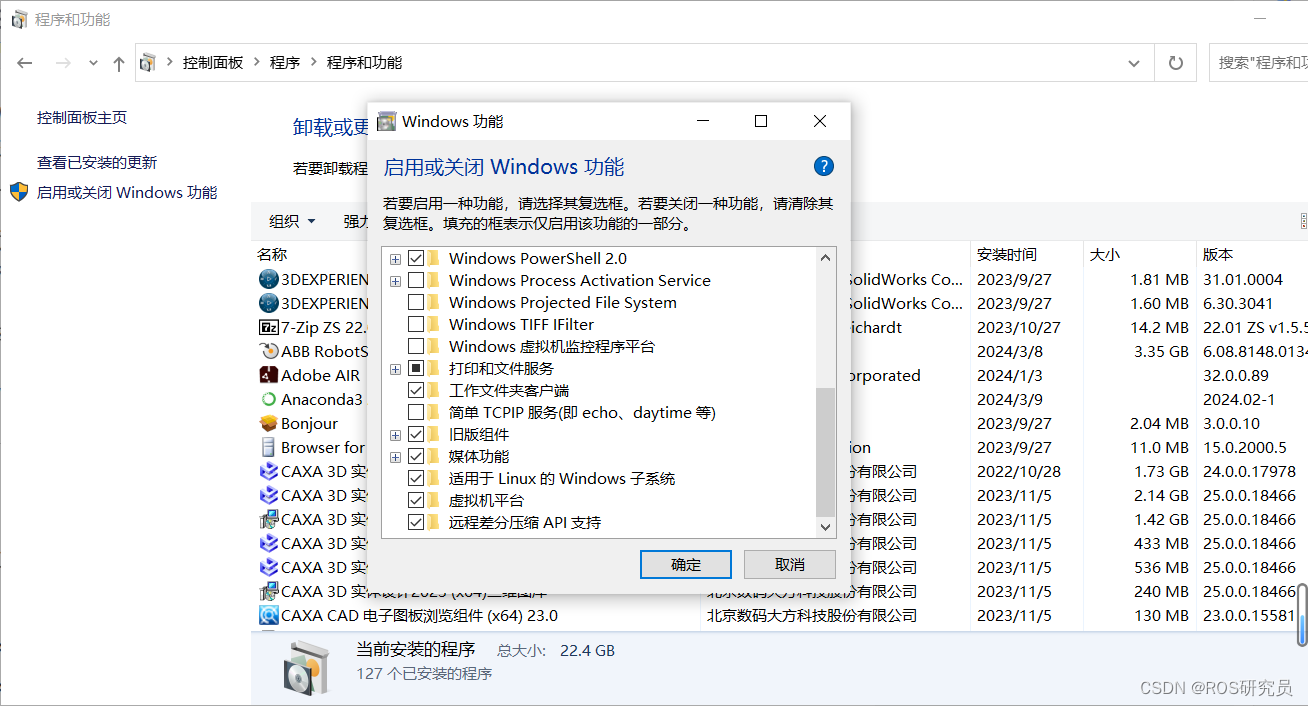The height and width of the screenshot is (706, 1308).
Task: Open 启用或关闭 Windows 功能 link
Action: click(x=127, y=192)
